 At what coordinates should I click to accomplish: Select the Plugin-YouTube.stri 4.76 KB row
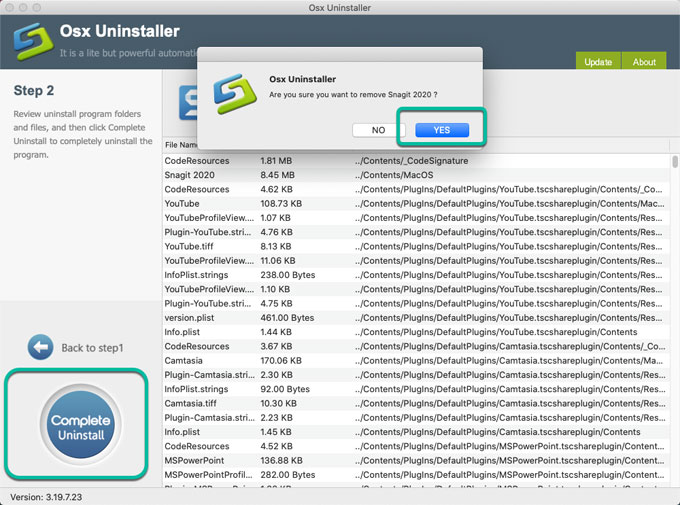(416, 232)
